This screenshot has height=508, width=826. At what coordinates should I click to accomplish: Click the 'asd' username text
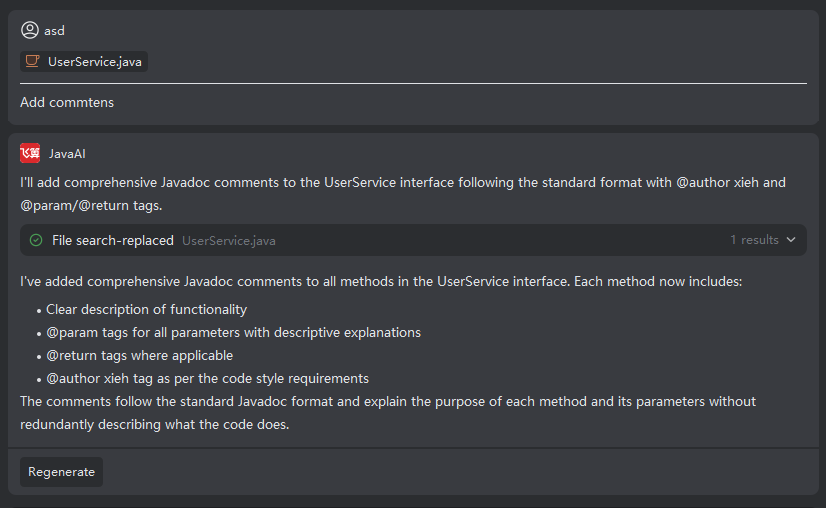(x=54, y=31)
